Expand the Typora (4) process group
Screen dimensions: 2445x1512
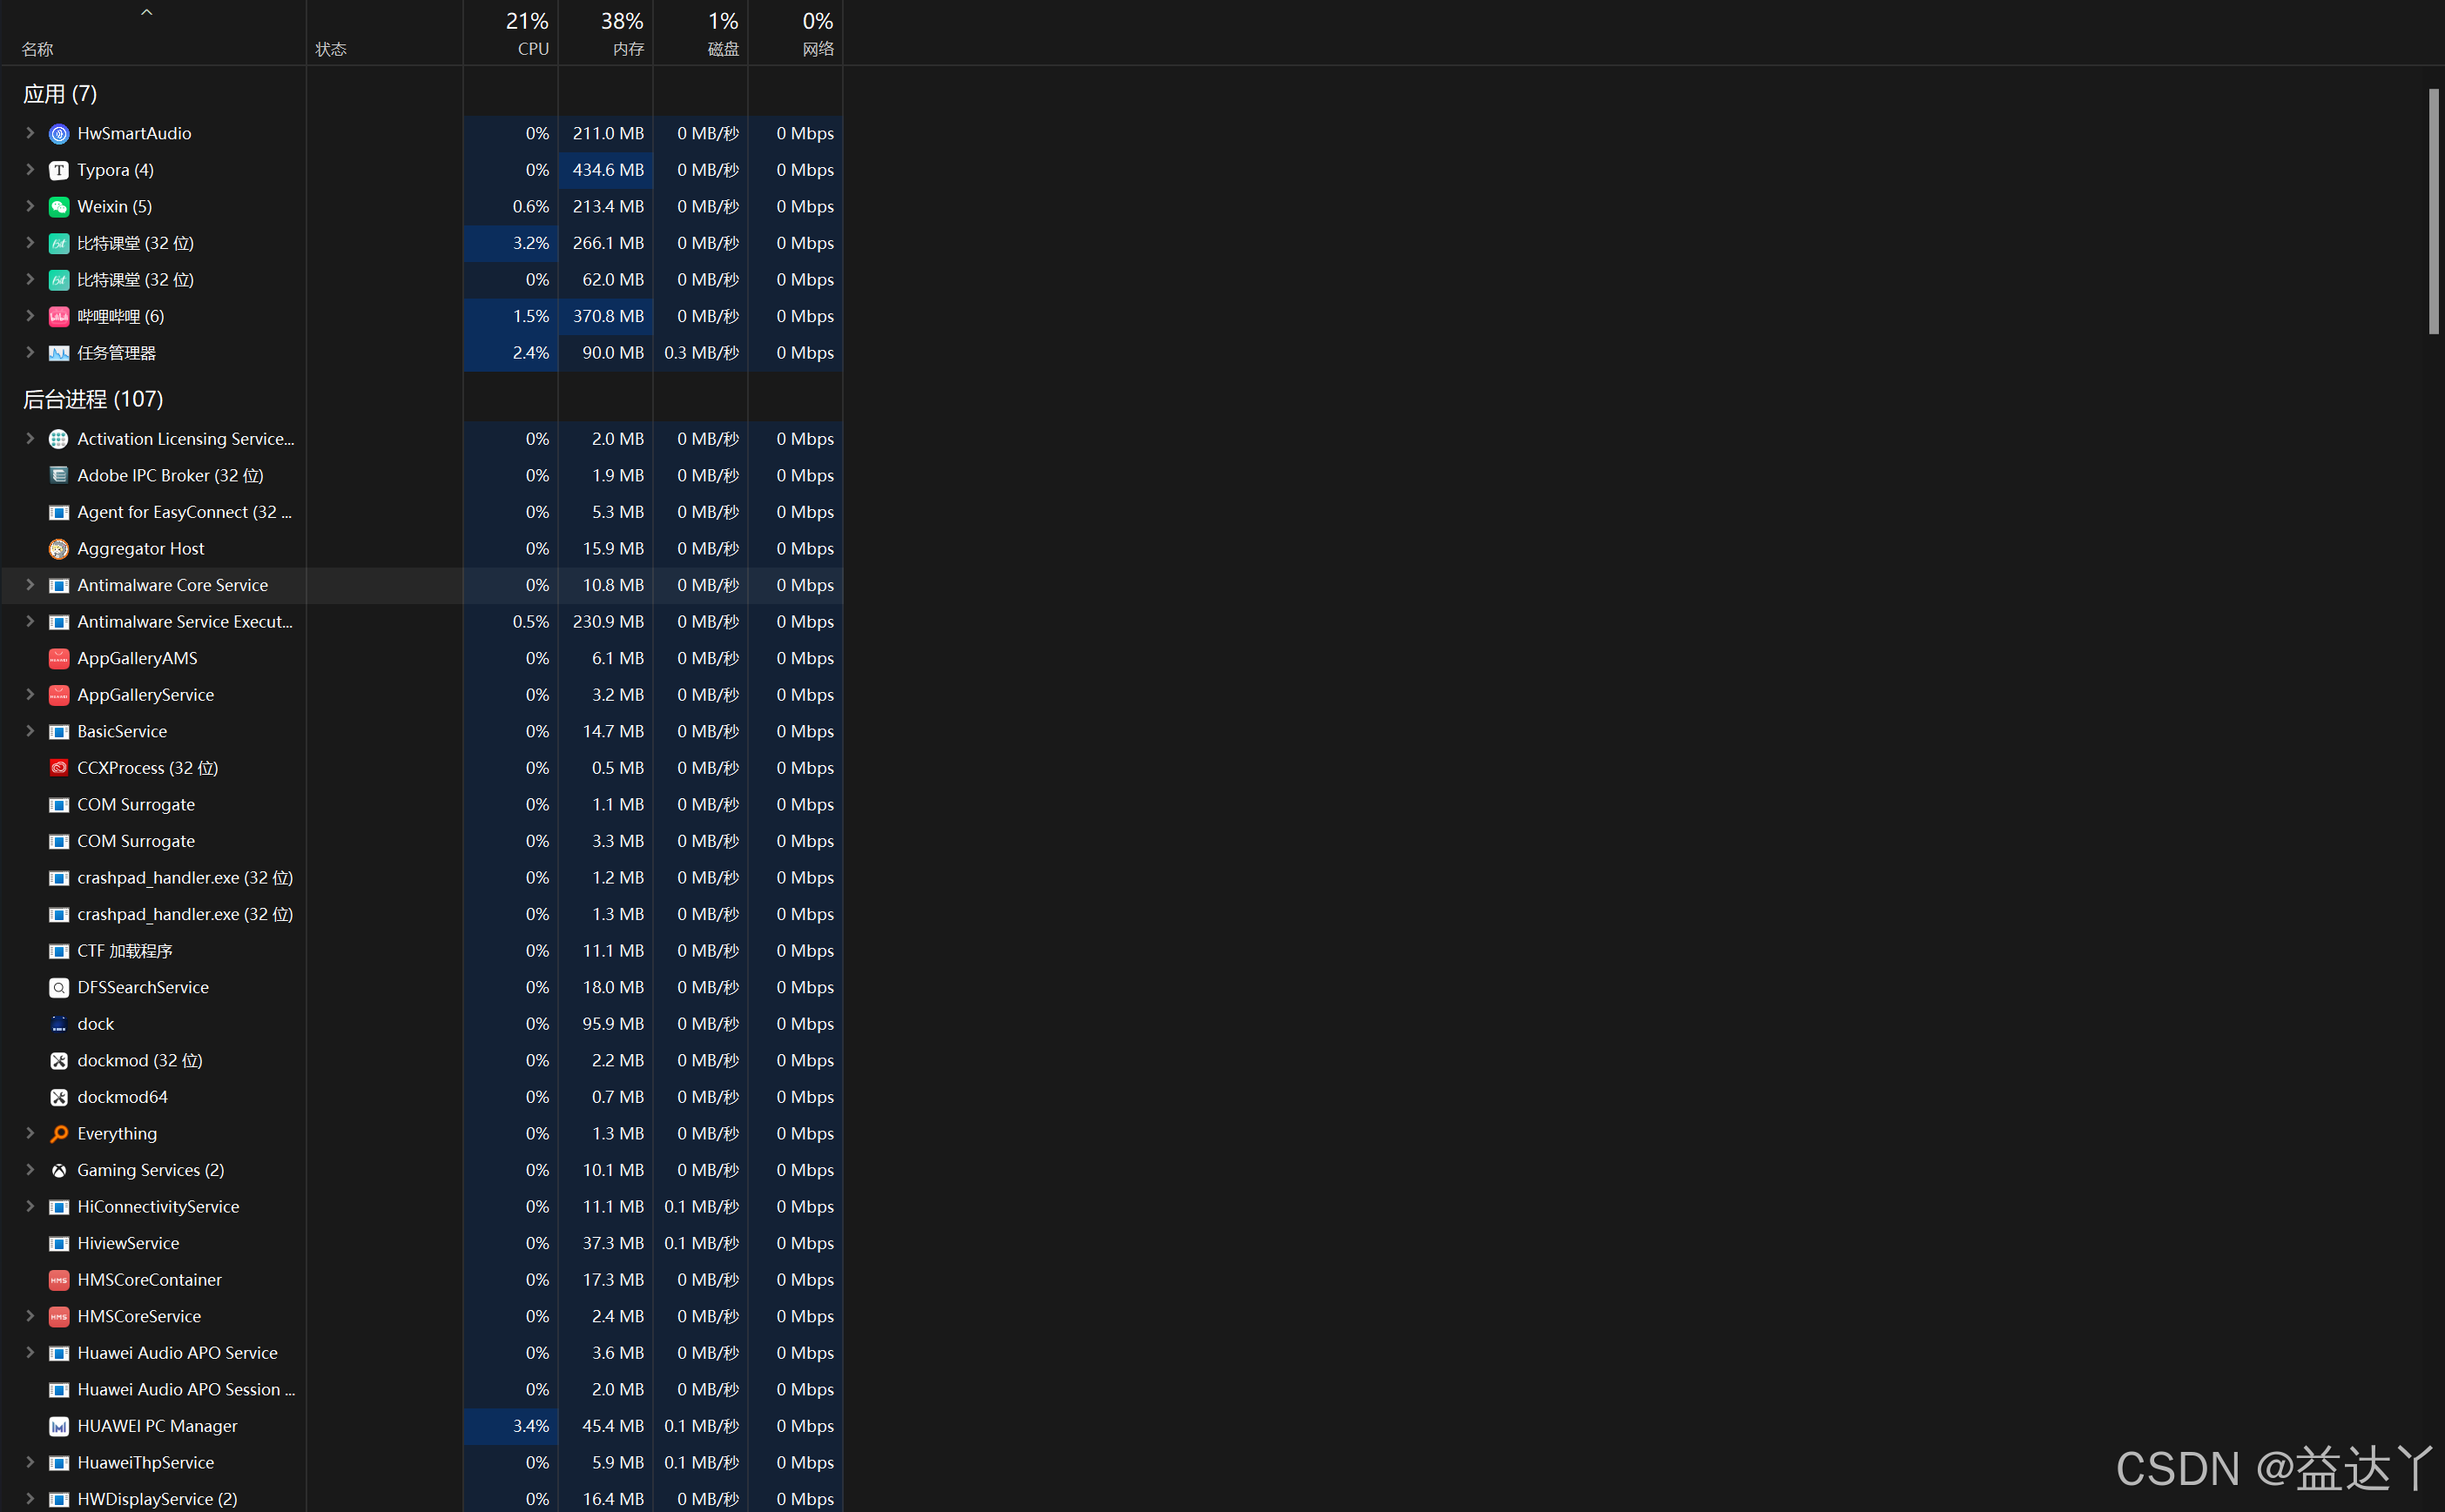30,170
